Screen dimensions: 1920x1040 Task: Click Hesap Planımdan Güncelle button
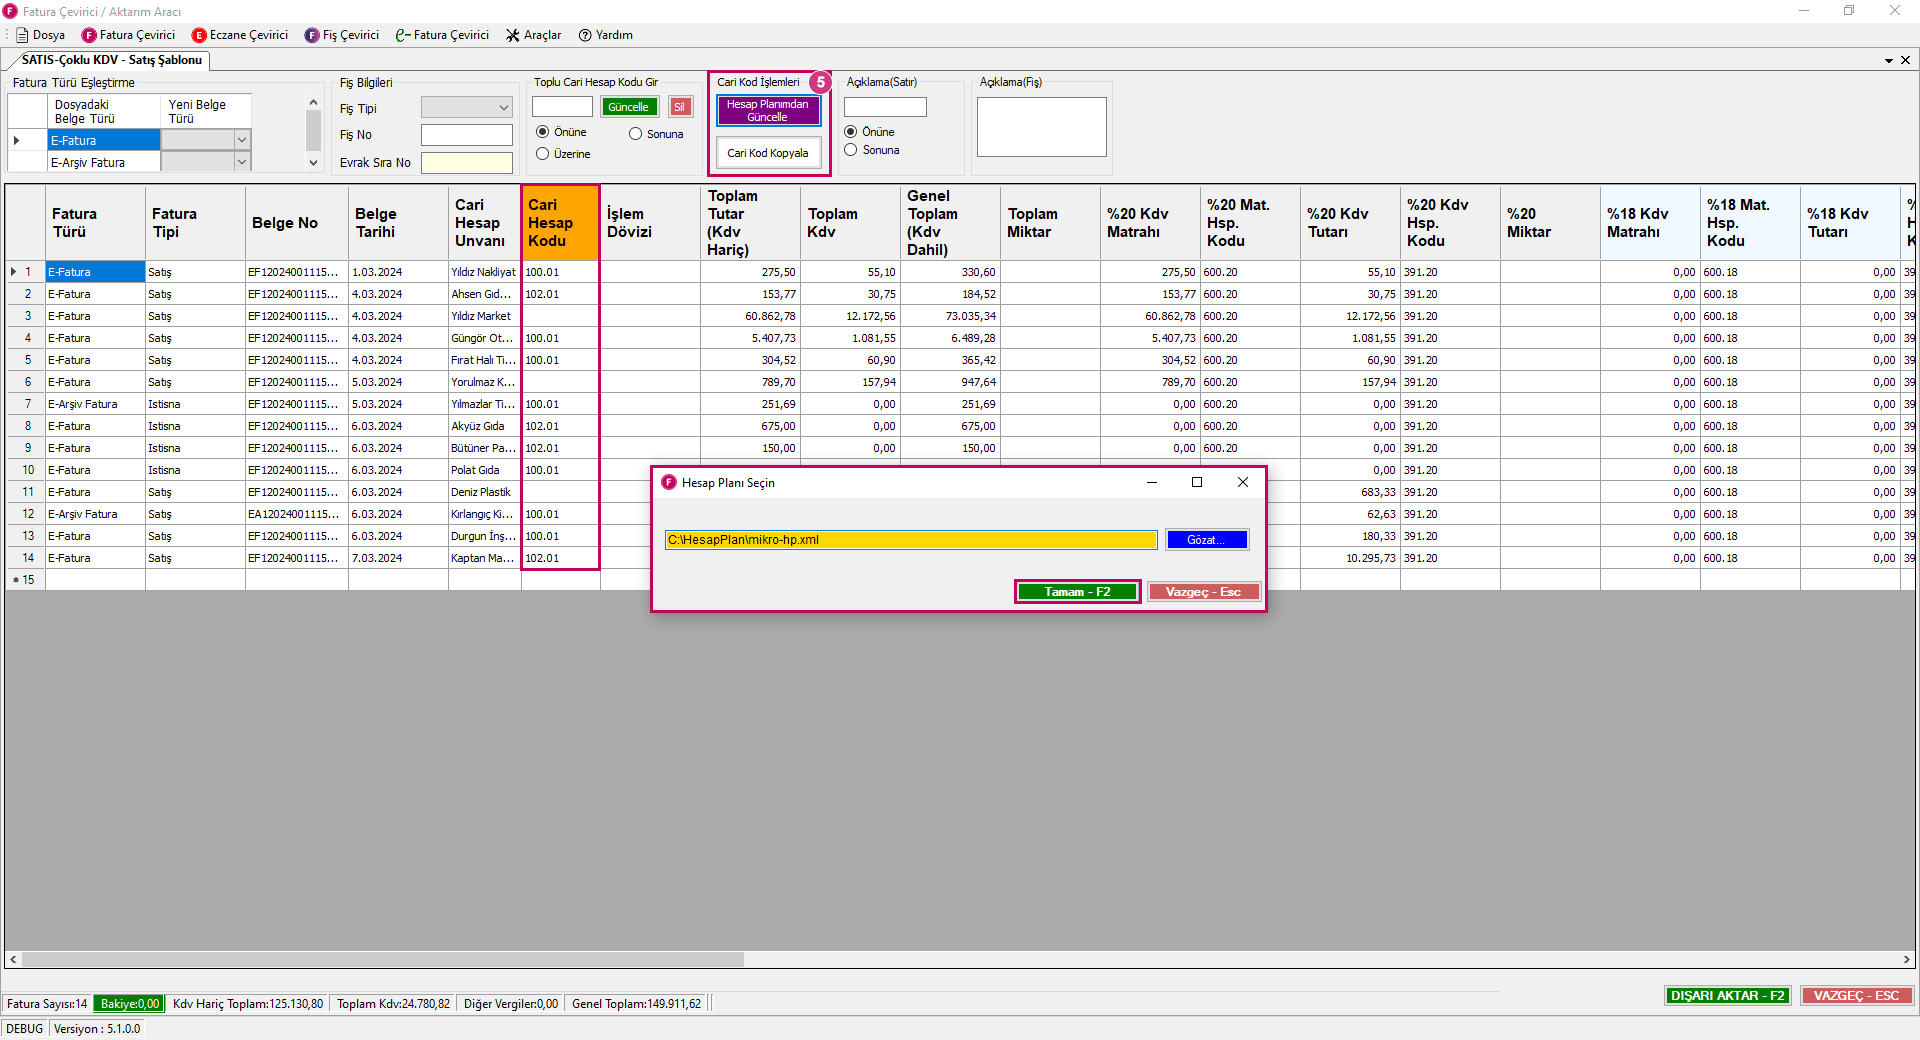click(x=767, y=110)
